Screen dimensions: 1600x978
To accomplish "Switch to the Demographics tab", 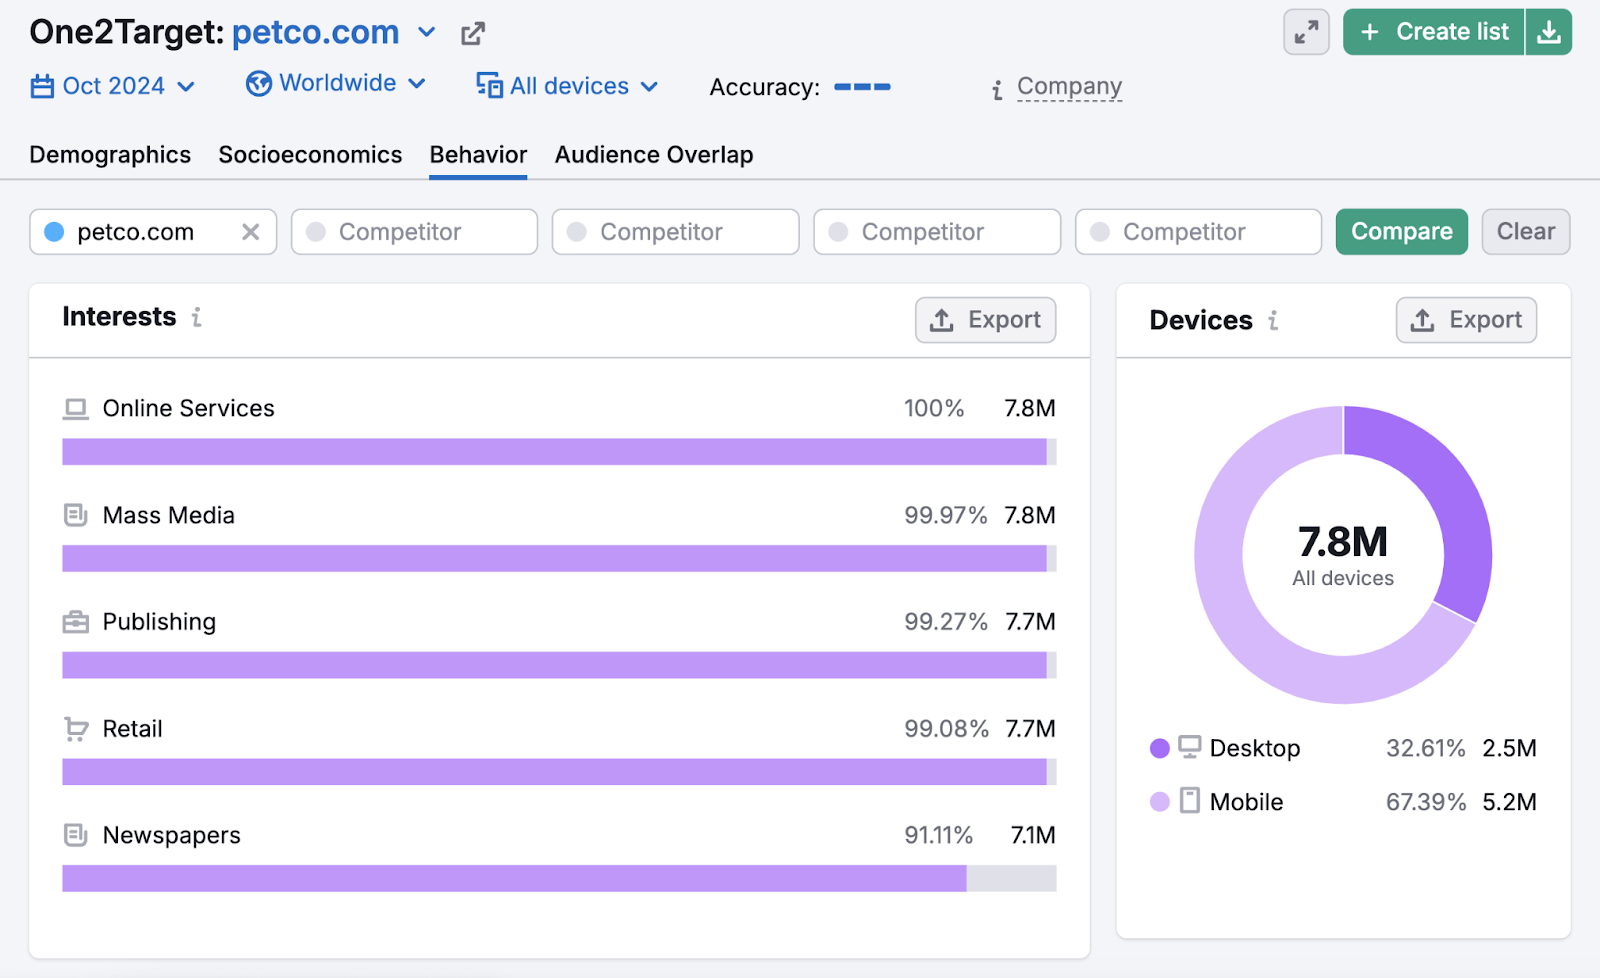I will tap(110, 155).
